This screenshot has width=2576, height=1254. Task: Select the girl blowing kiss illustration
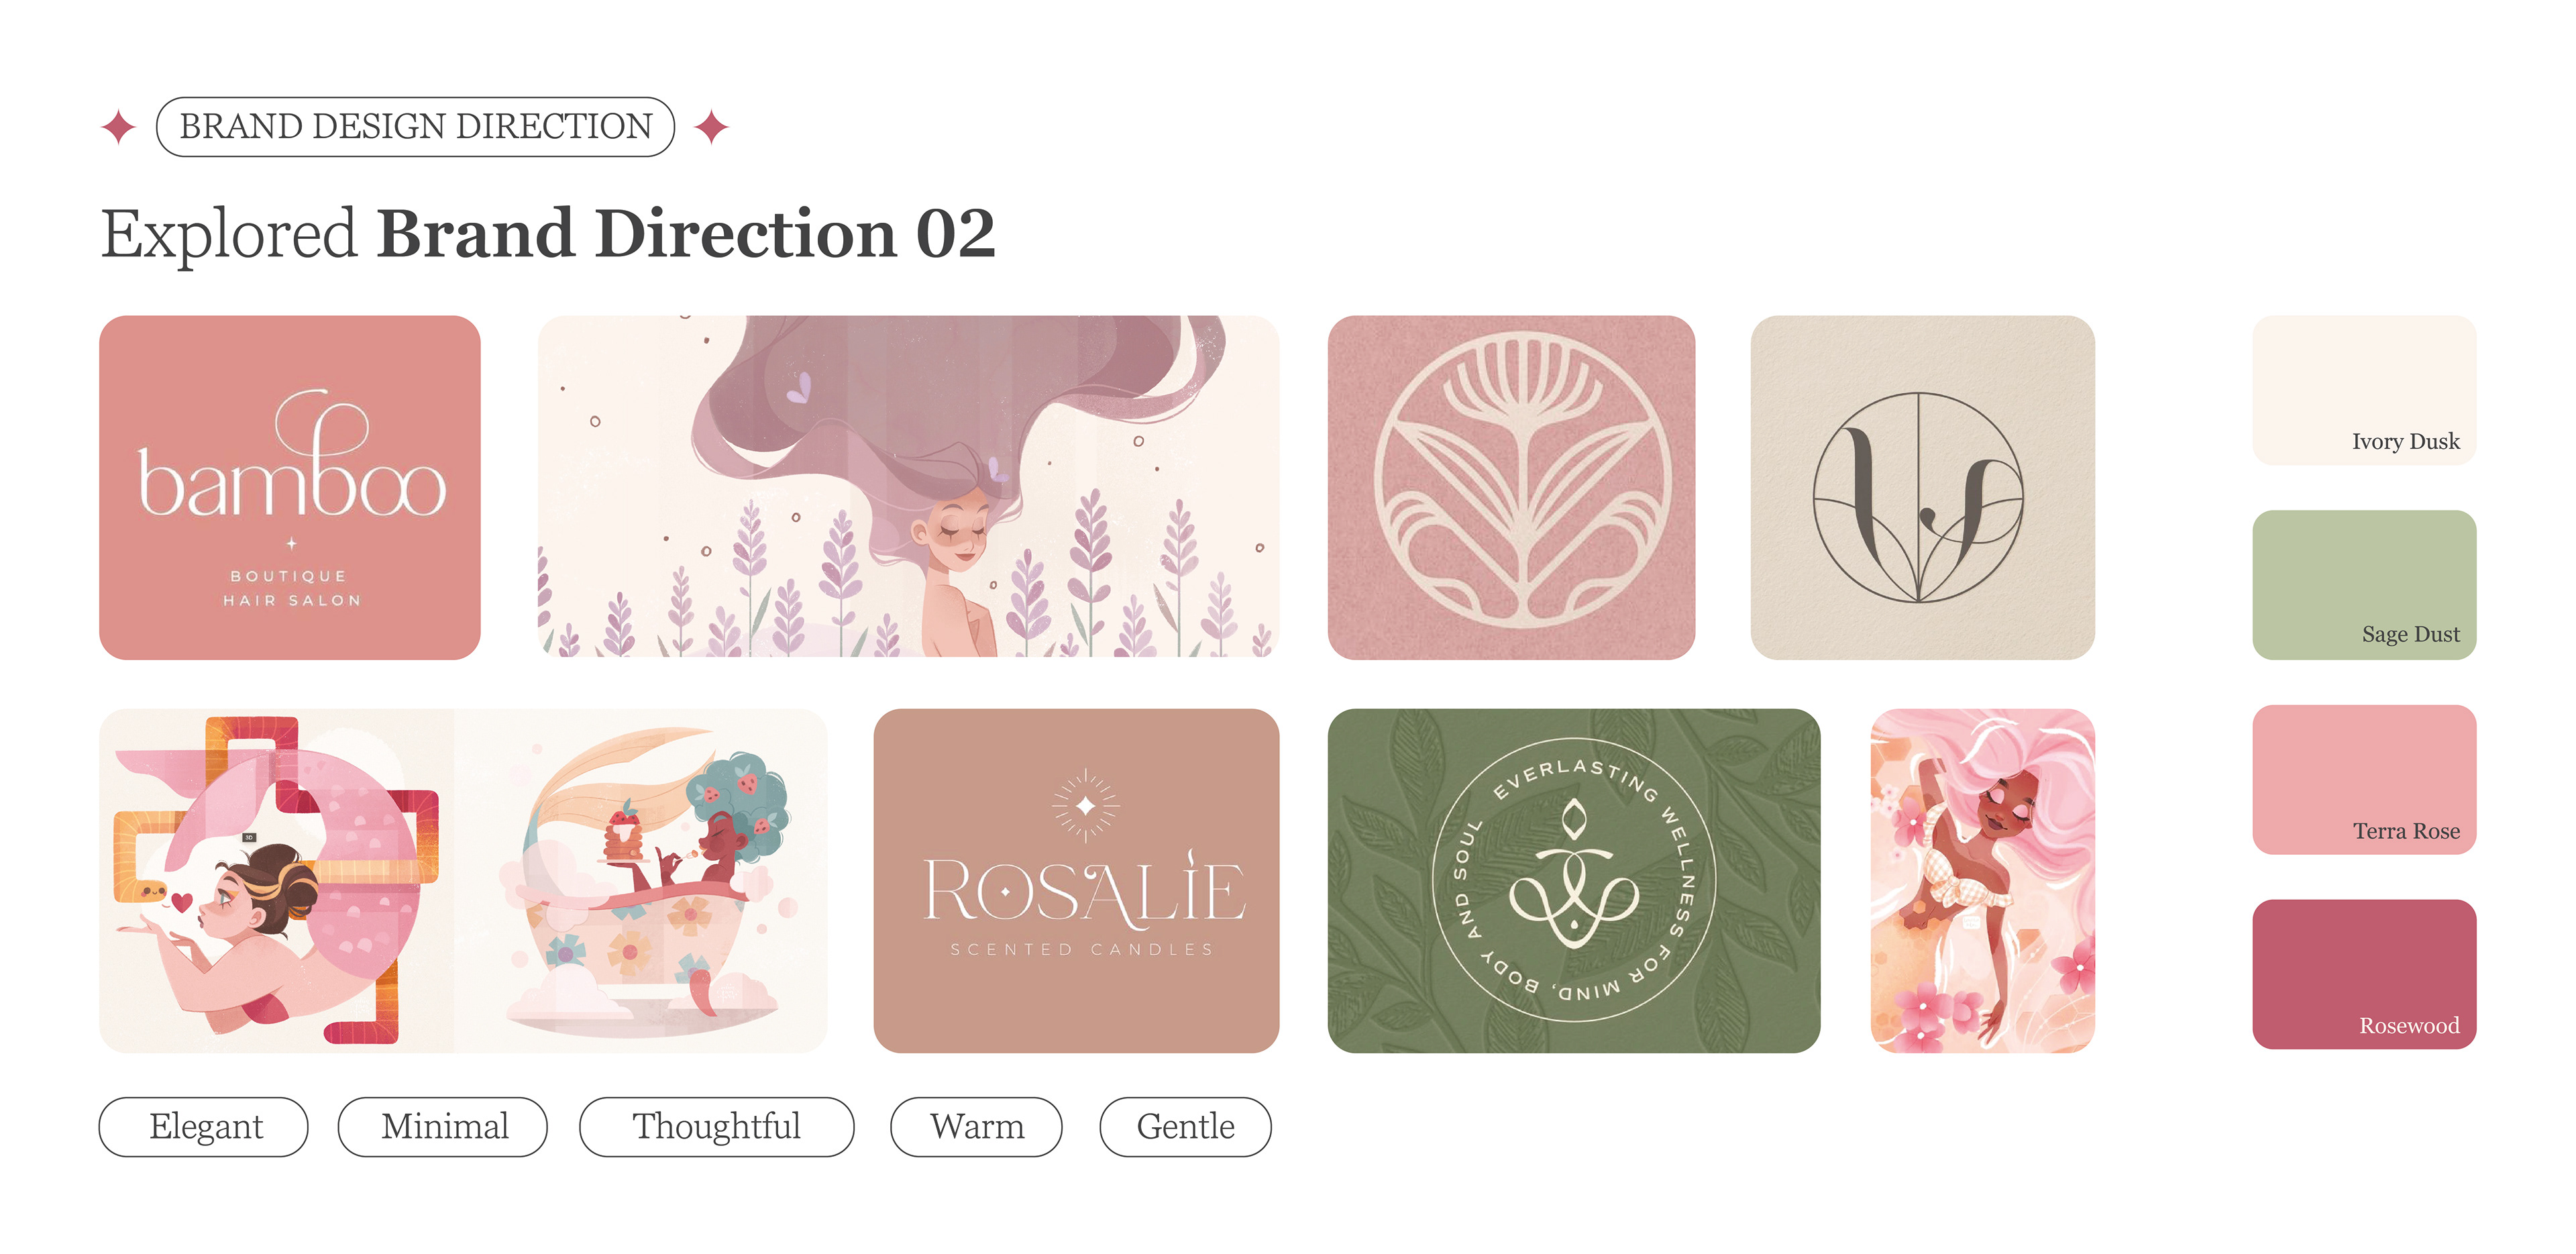(x=277, y=880)
